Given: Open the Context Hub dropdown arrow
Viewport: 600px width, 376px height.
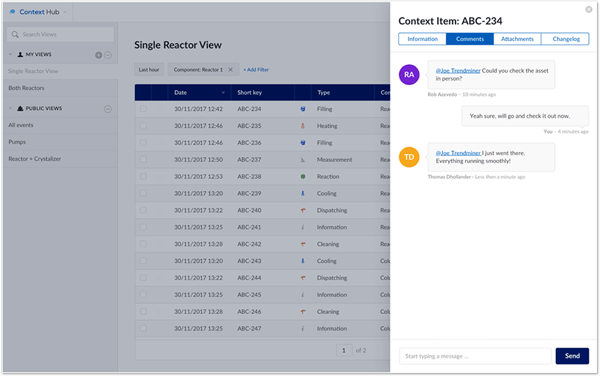Looking at the screenshot, I should point(65,12).
